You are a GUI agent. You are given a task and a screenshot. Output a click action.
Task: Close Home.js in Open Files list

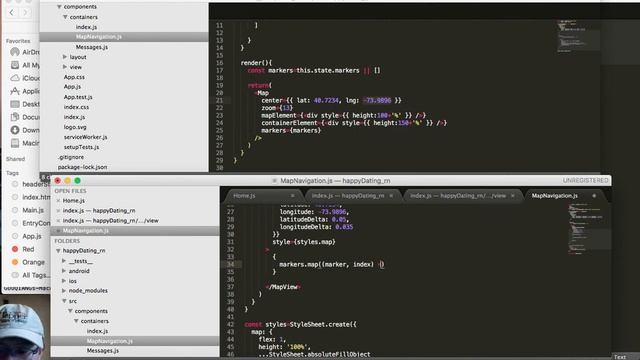pos(58,201)
